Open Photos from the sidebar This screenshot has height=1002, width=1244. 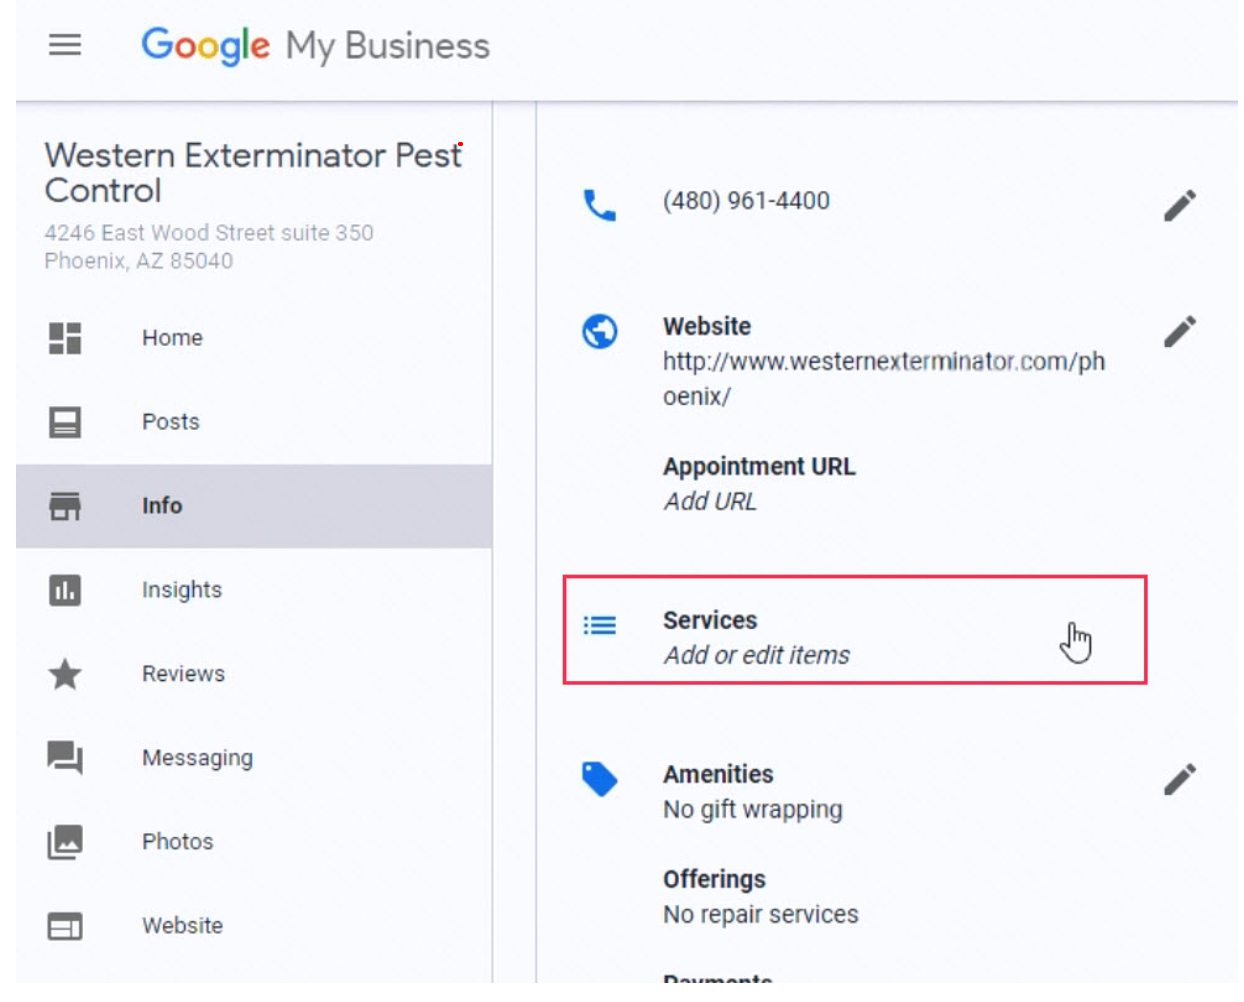click(x=254, y=842)
